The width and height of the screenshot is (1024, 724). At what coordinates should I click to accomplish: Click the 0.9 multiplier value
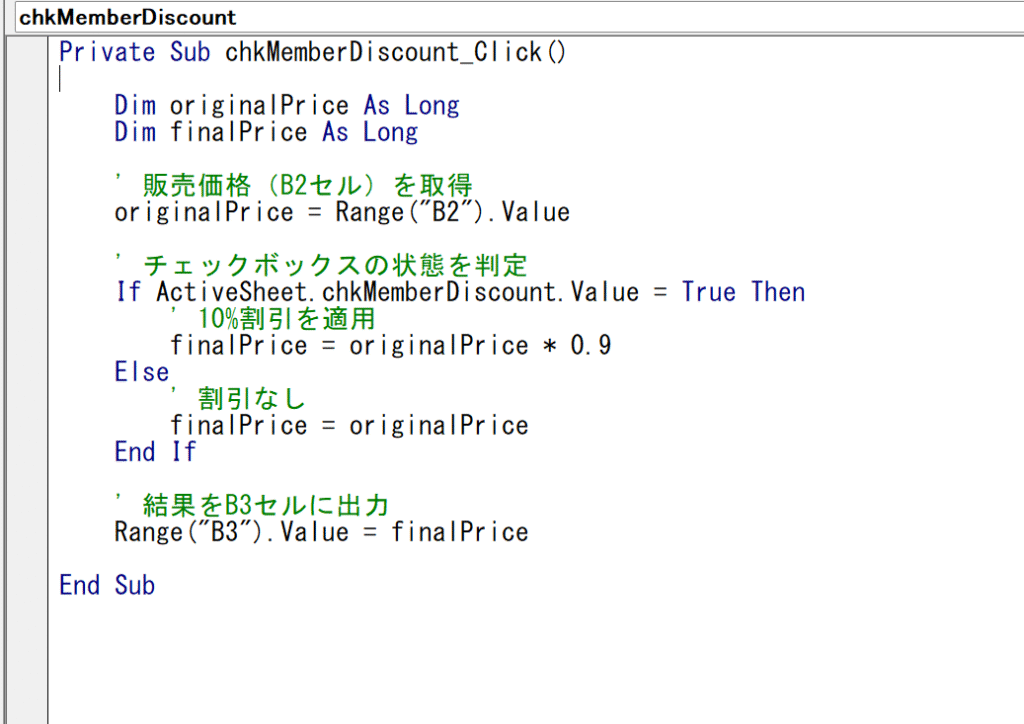(590, 346)
